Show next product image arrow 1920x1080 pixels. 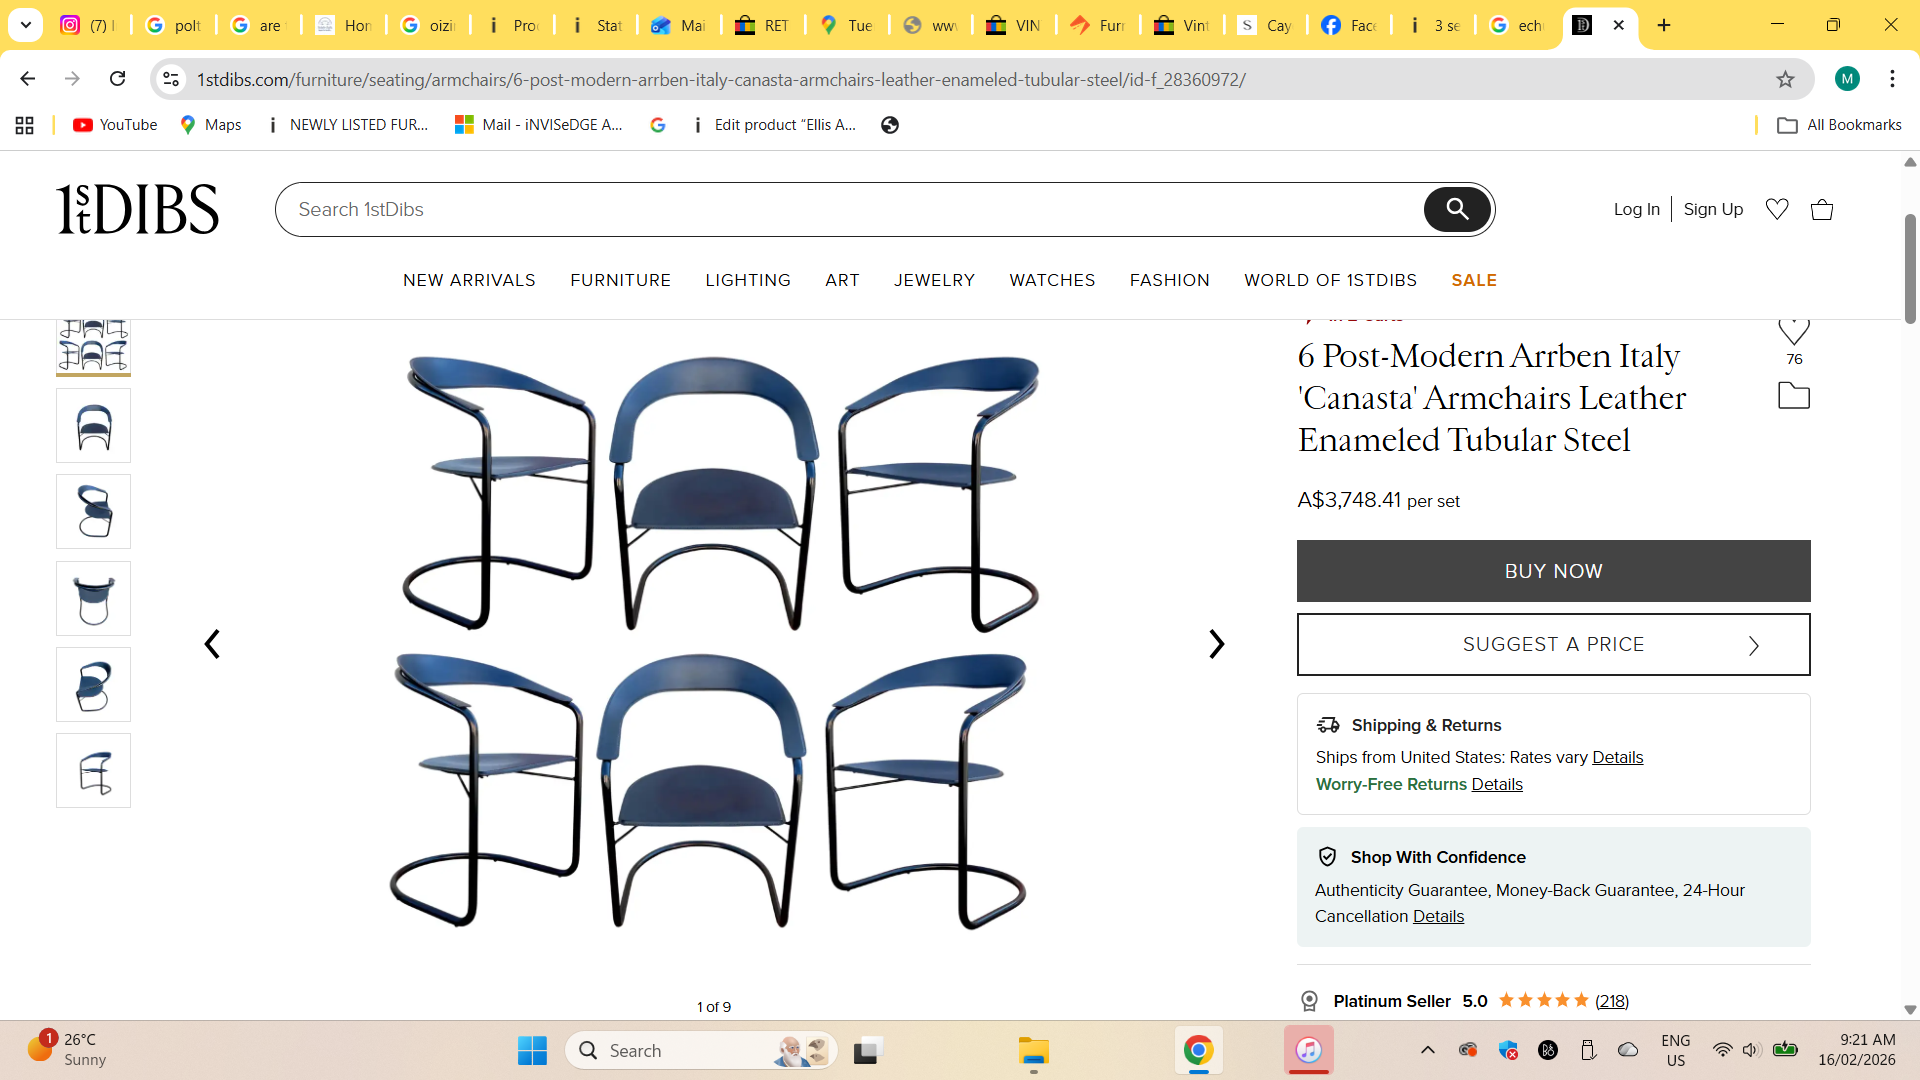click(x=1216, y=644)
